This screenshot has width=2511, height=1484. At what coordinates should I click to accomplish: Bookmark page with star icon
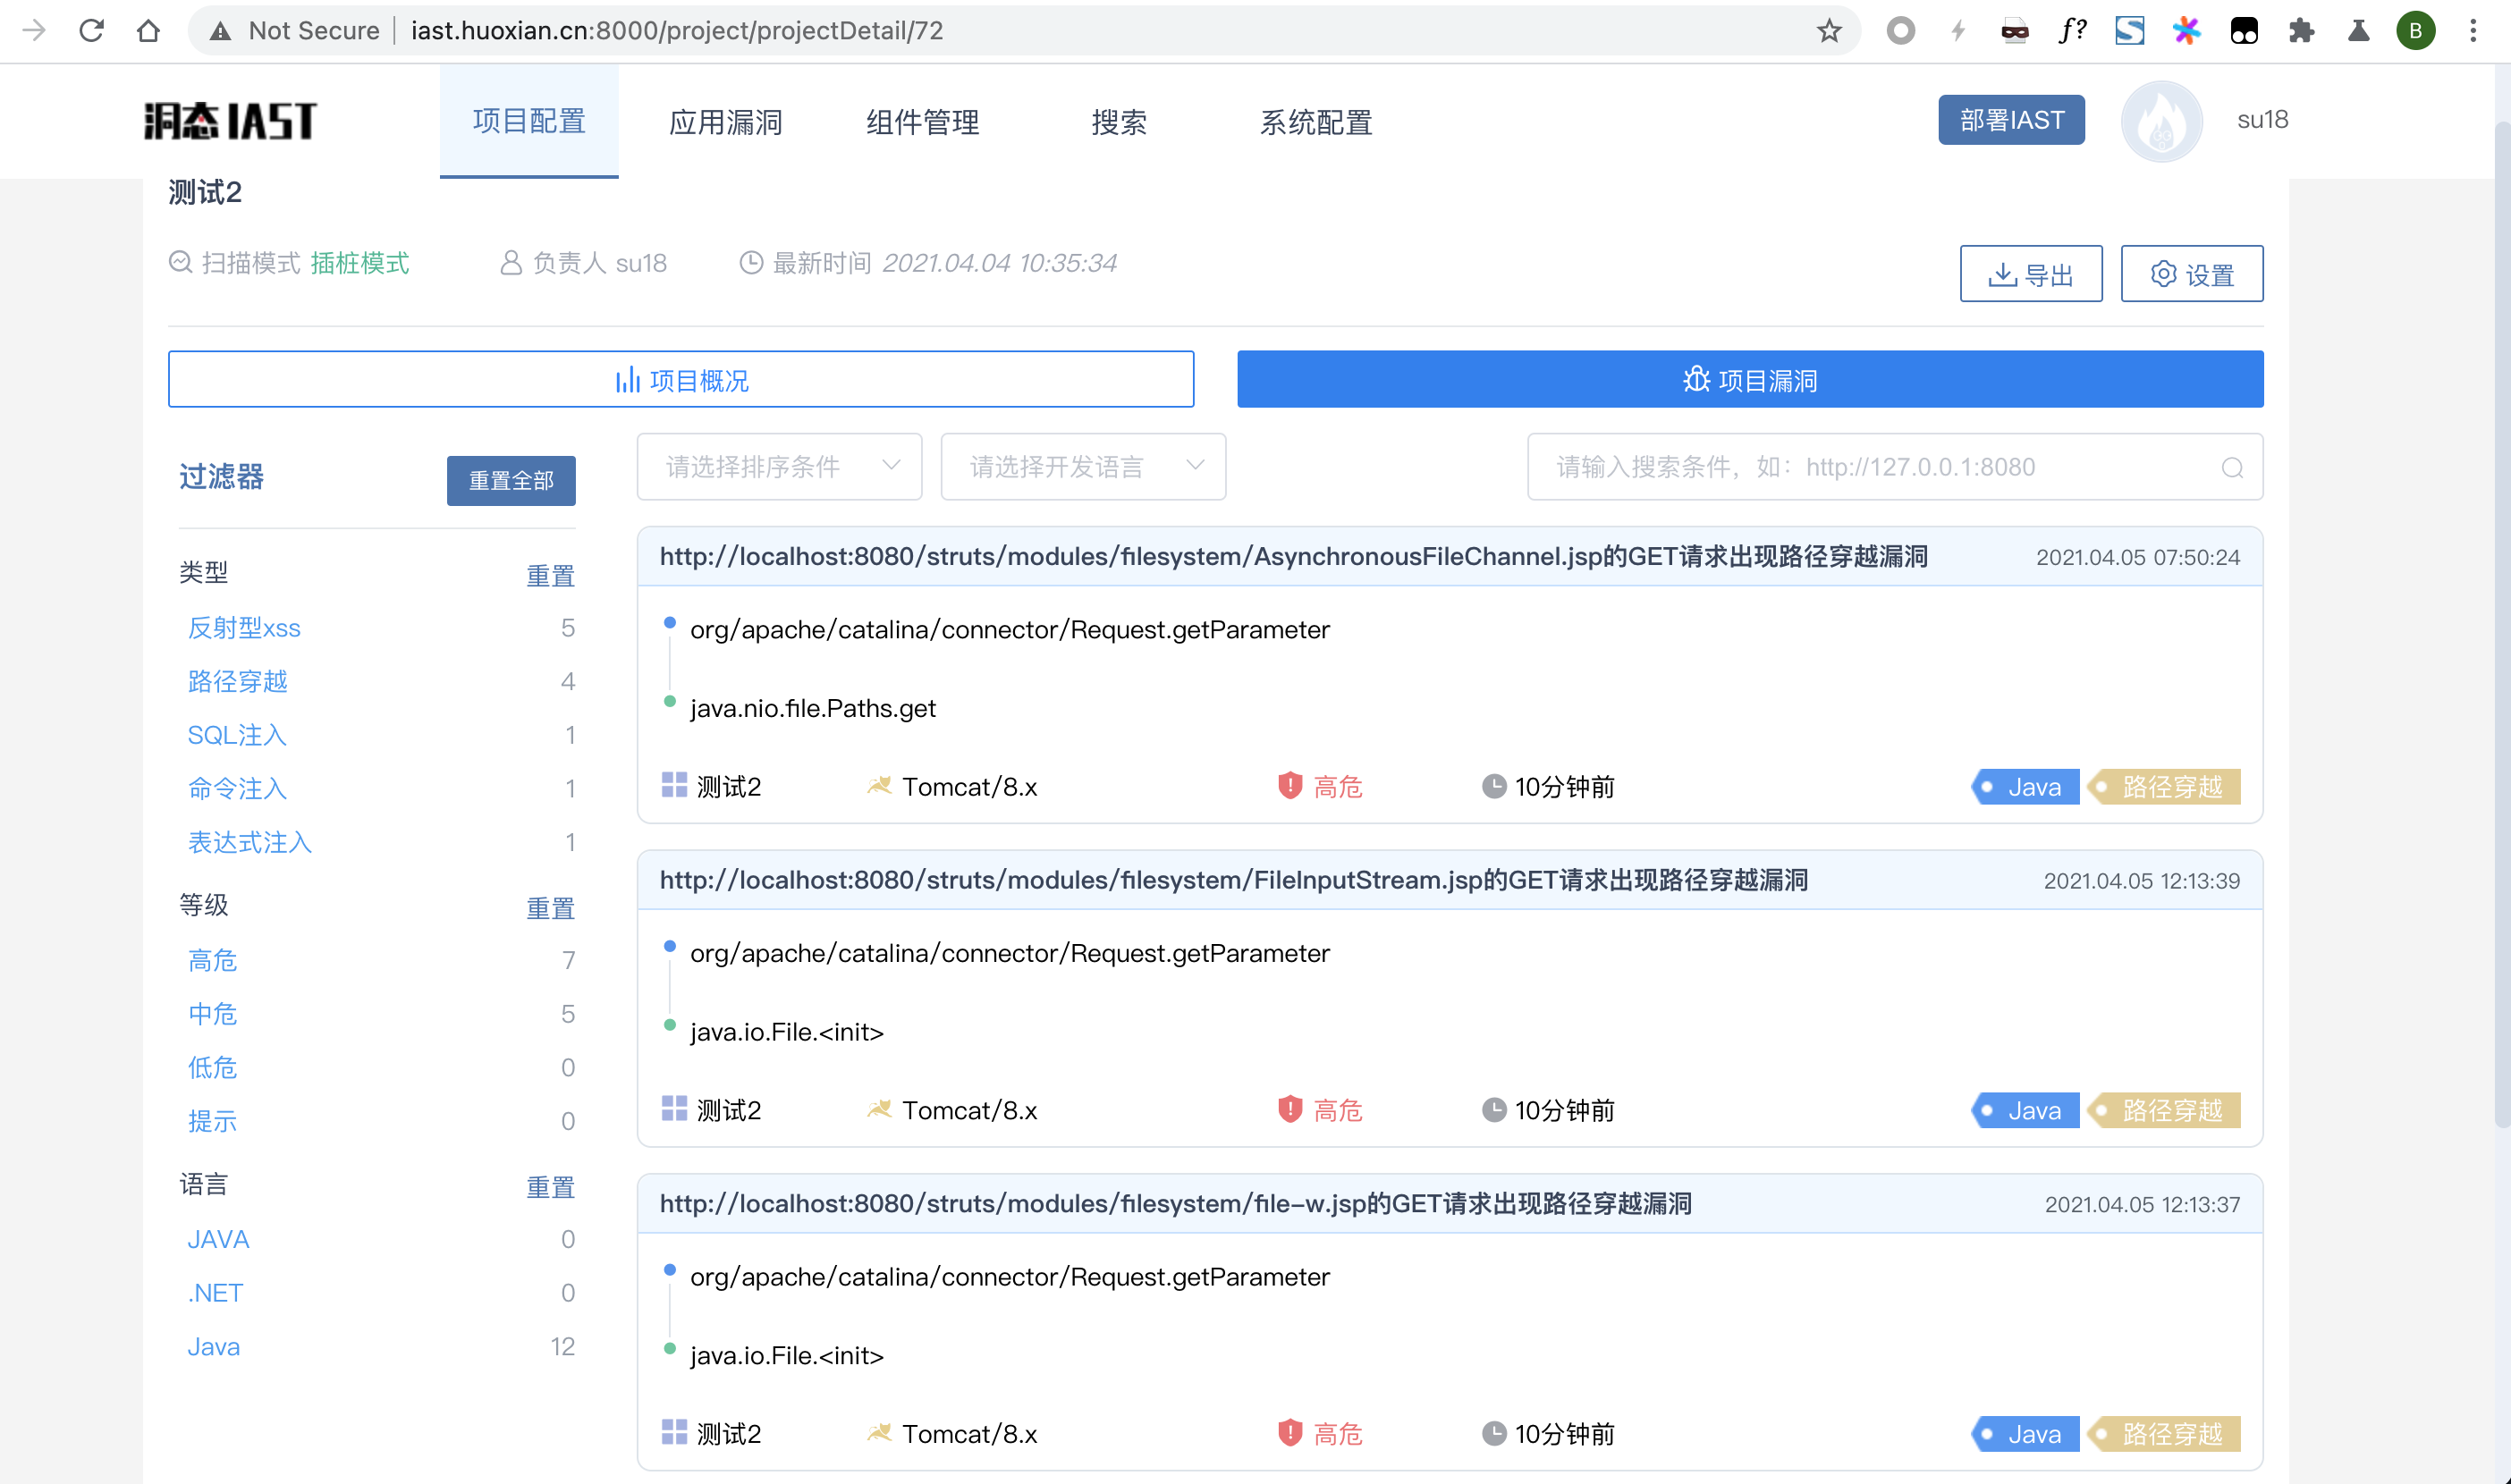coord(1829,30)
